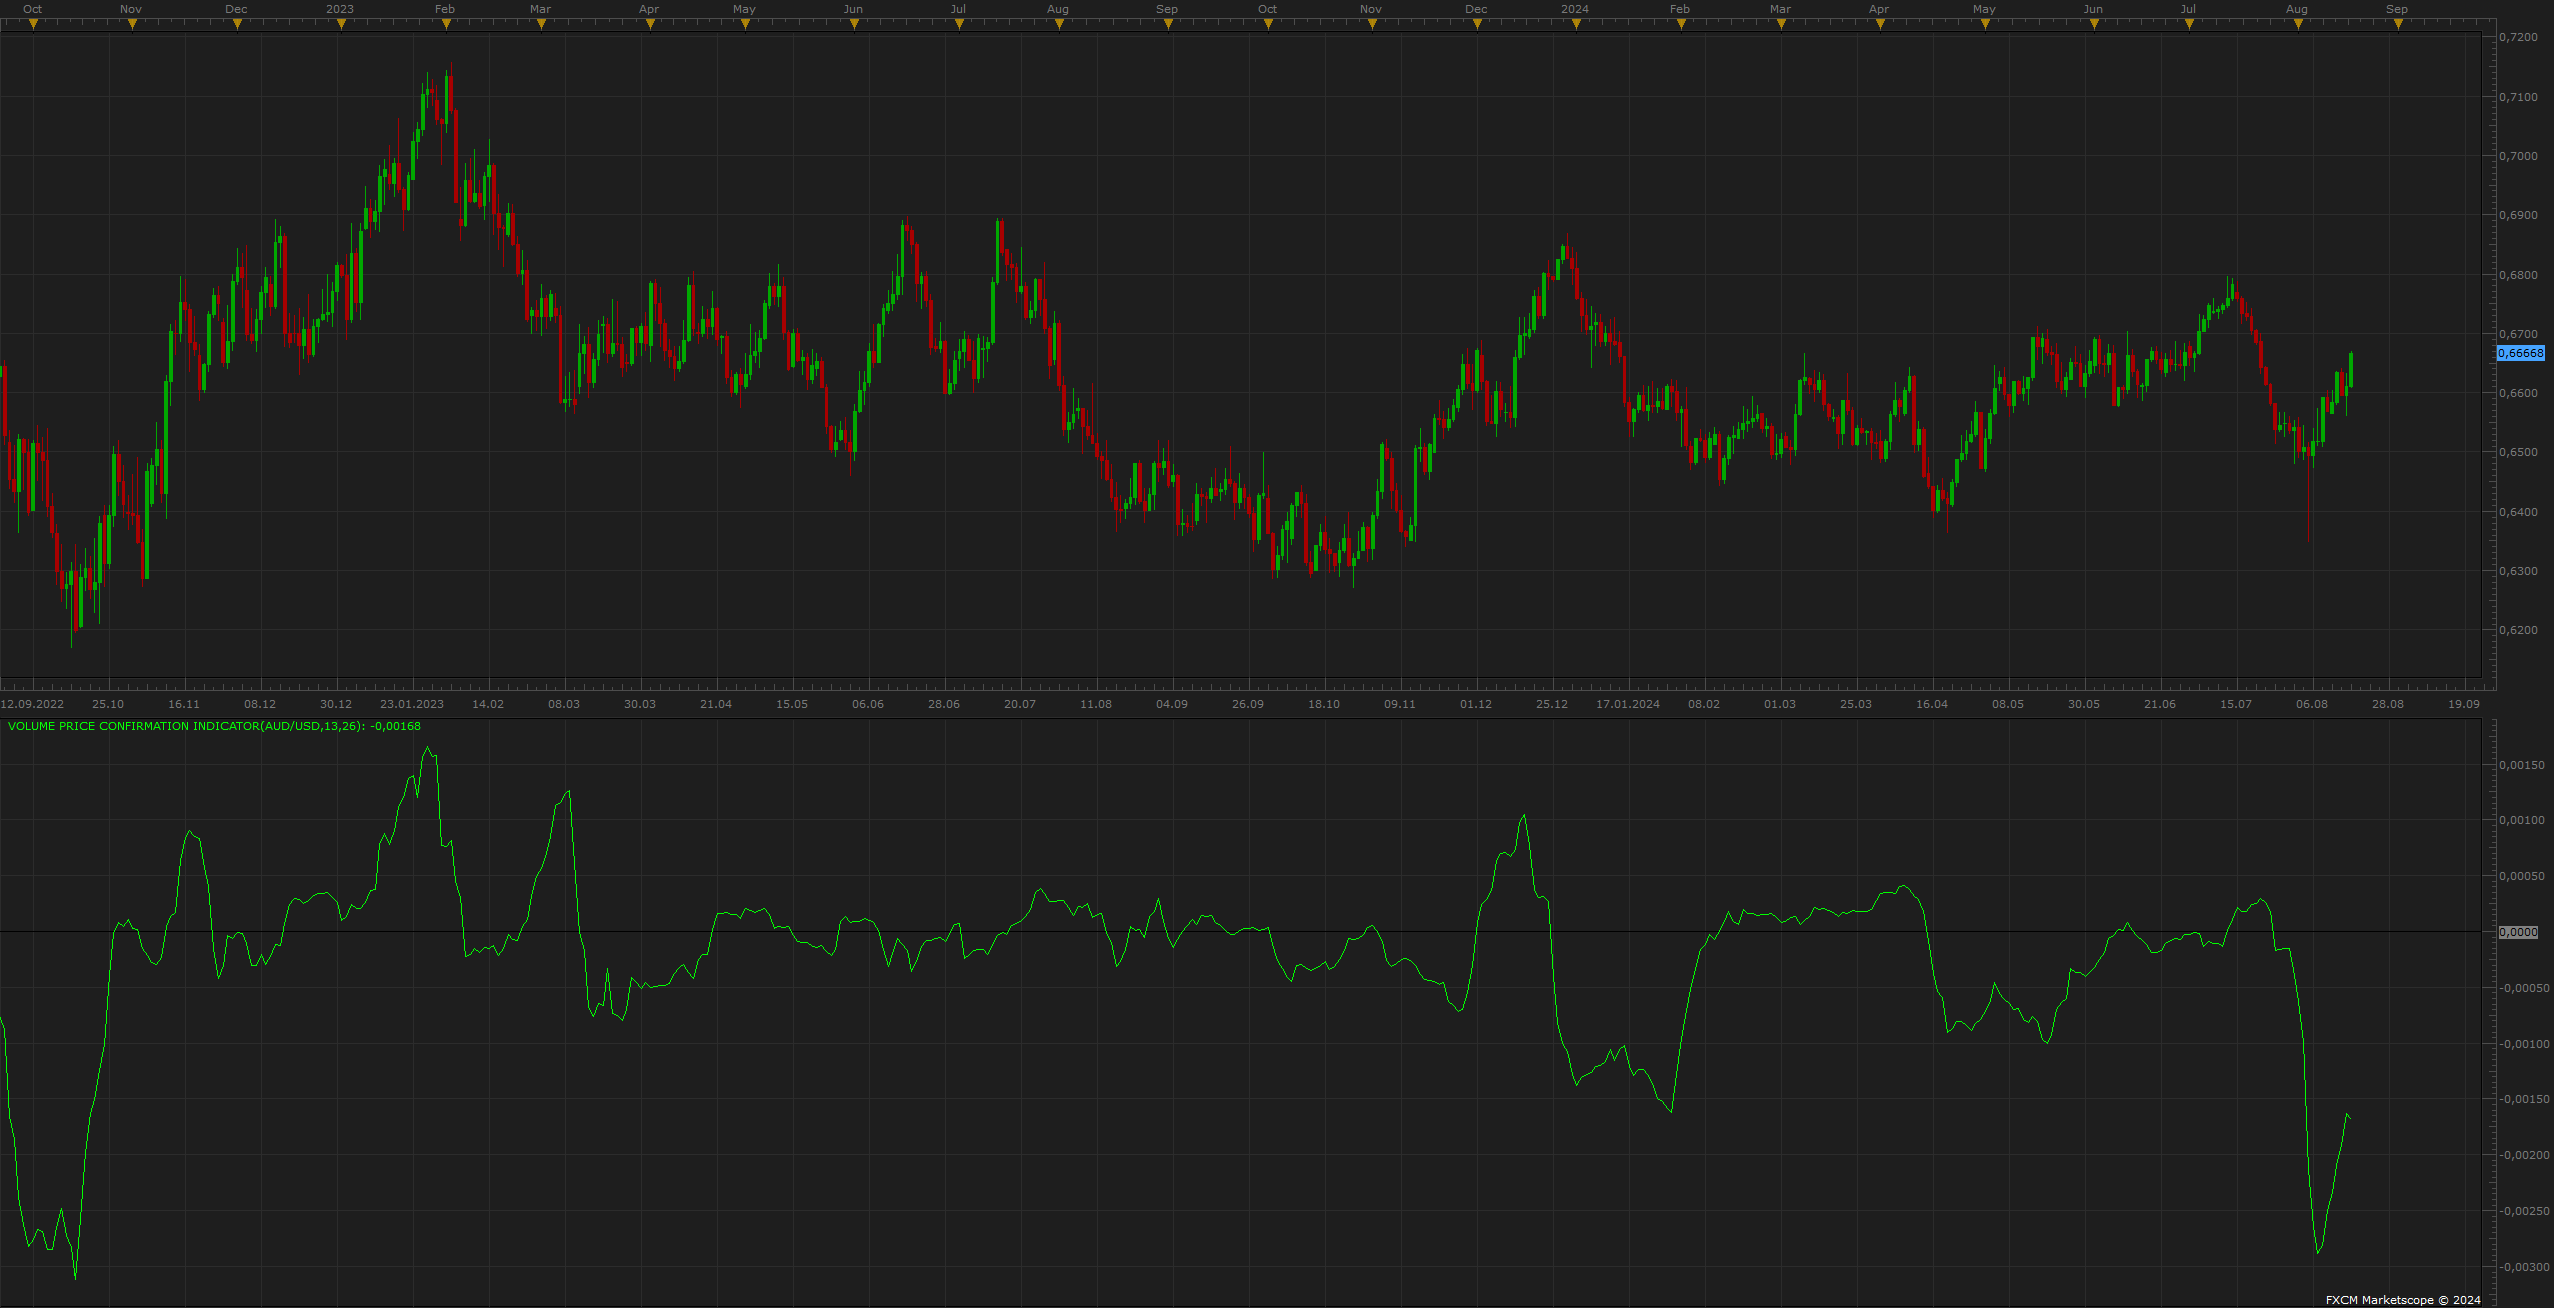
Task: Click the 0,6500 price axis label
Action: tap(2518, 452)
